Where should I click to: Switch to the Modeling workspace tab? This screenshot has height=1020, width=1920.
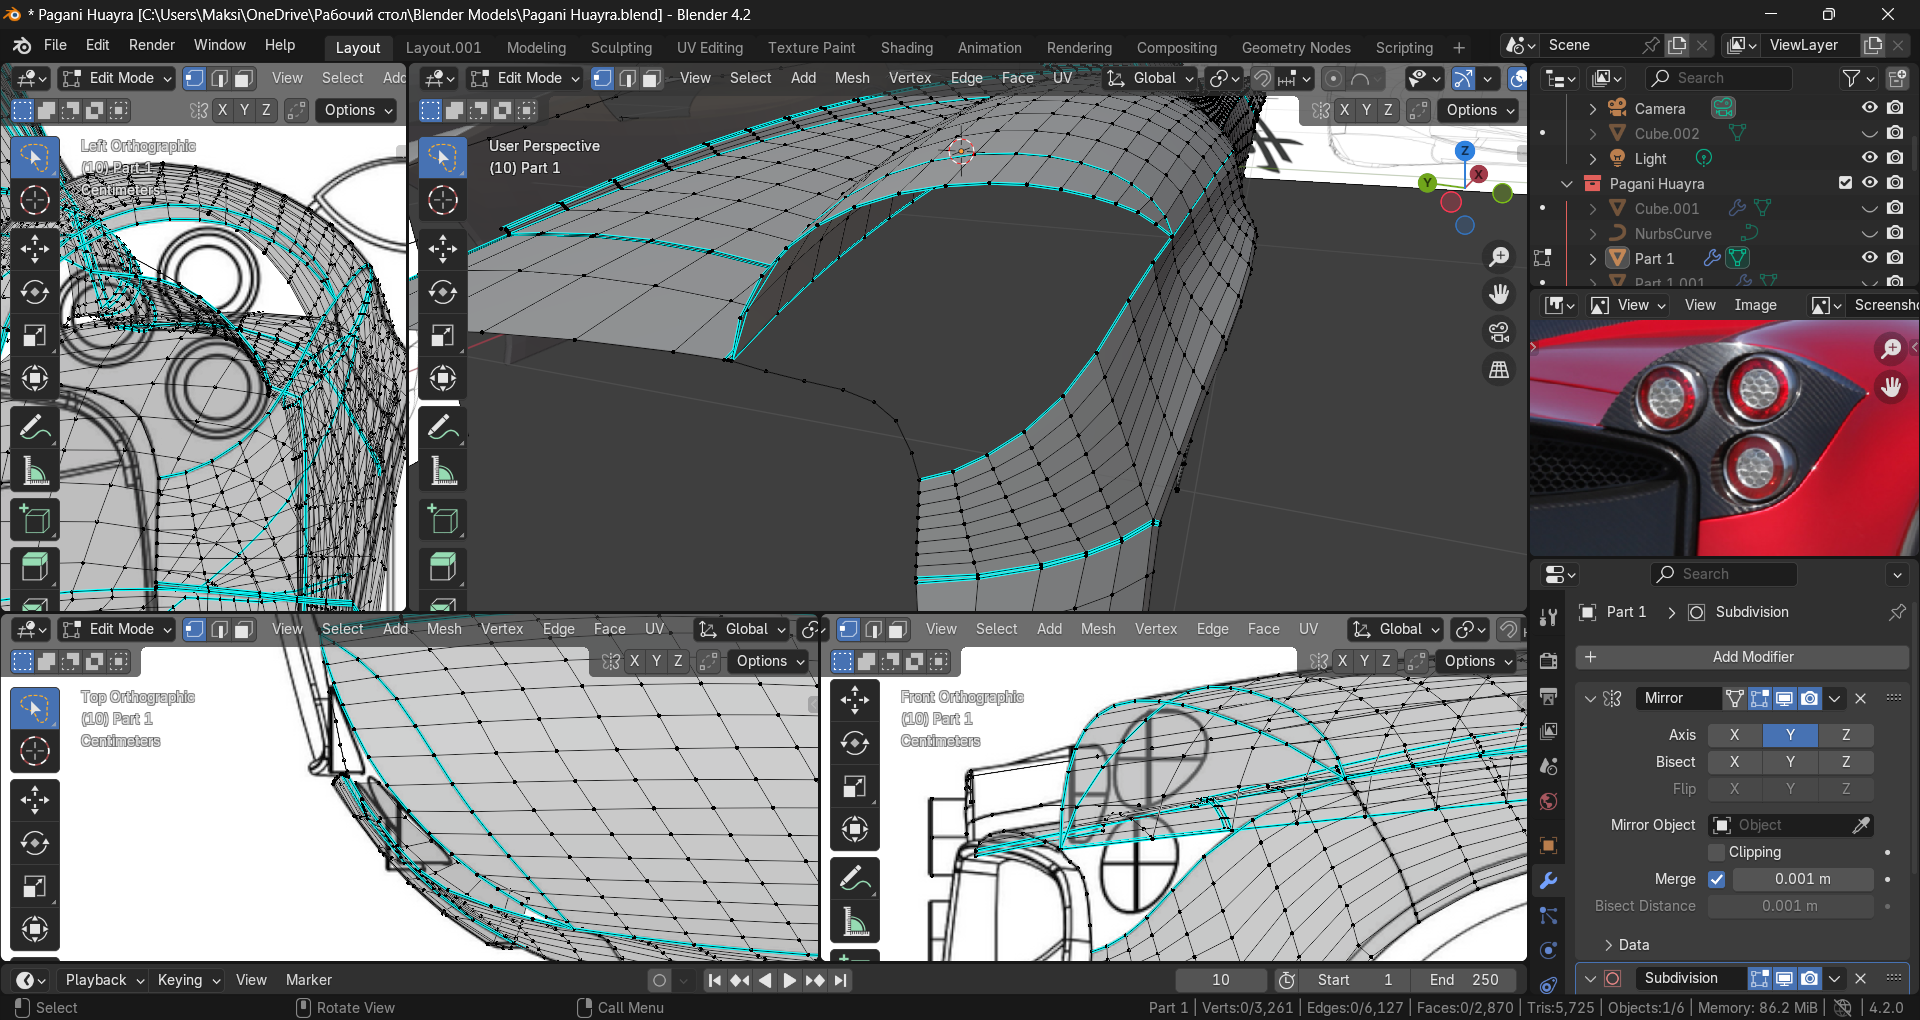536,48
